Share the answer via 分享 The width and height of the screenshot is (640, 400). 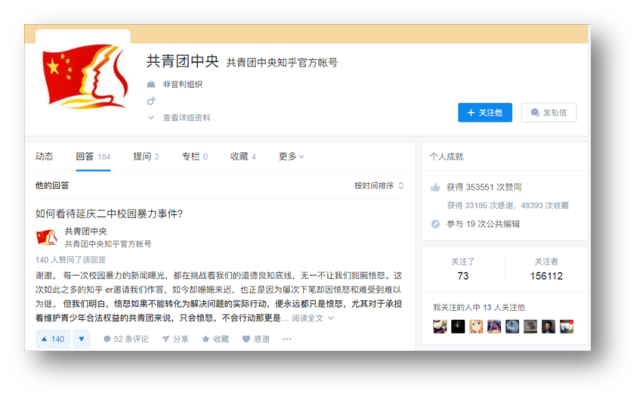(175, 339)
